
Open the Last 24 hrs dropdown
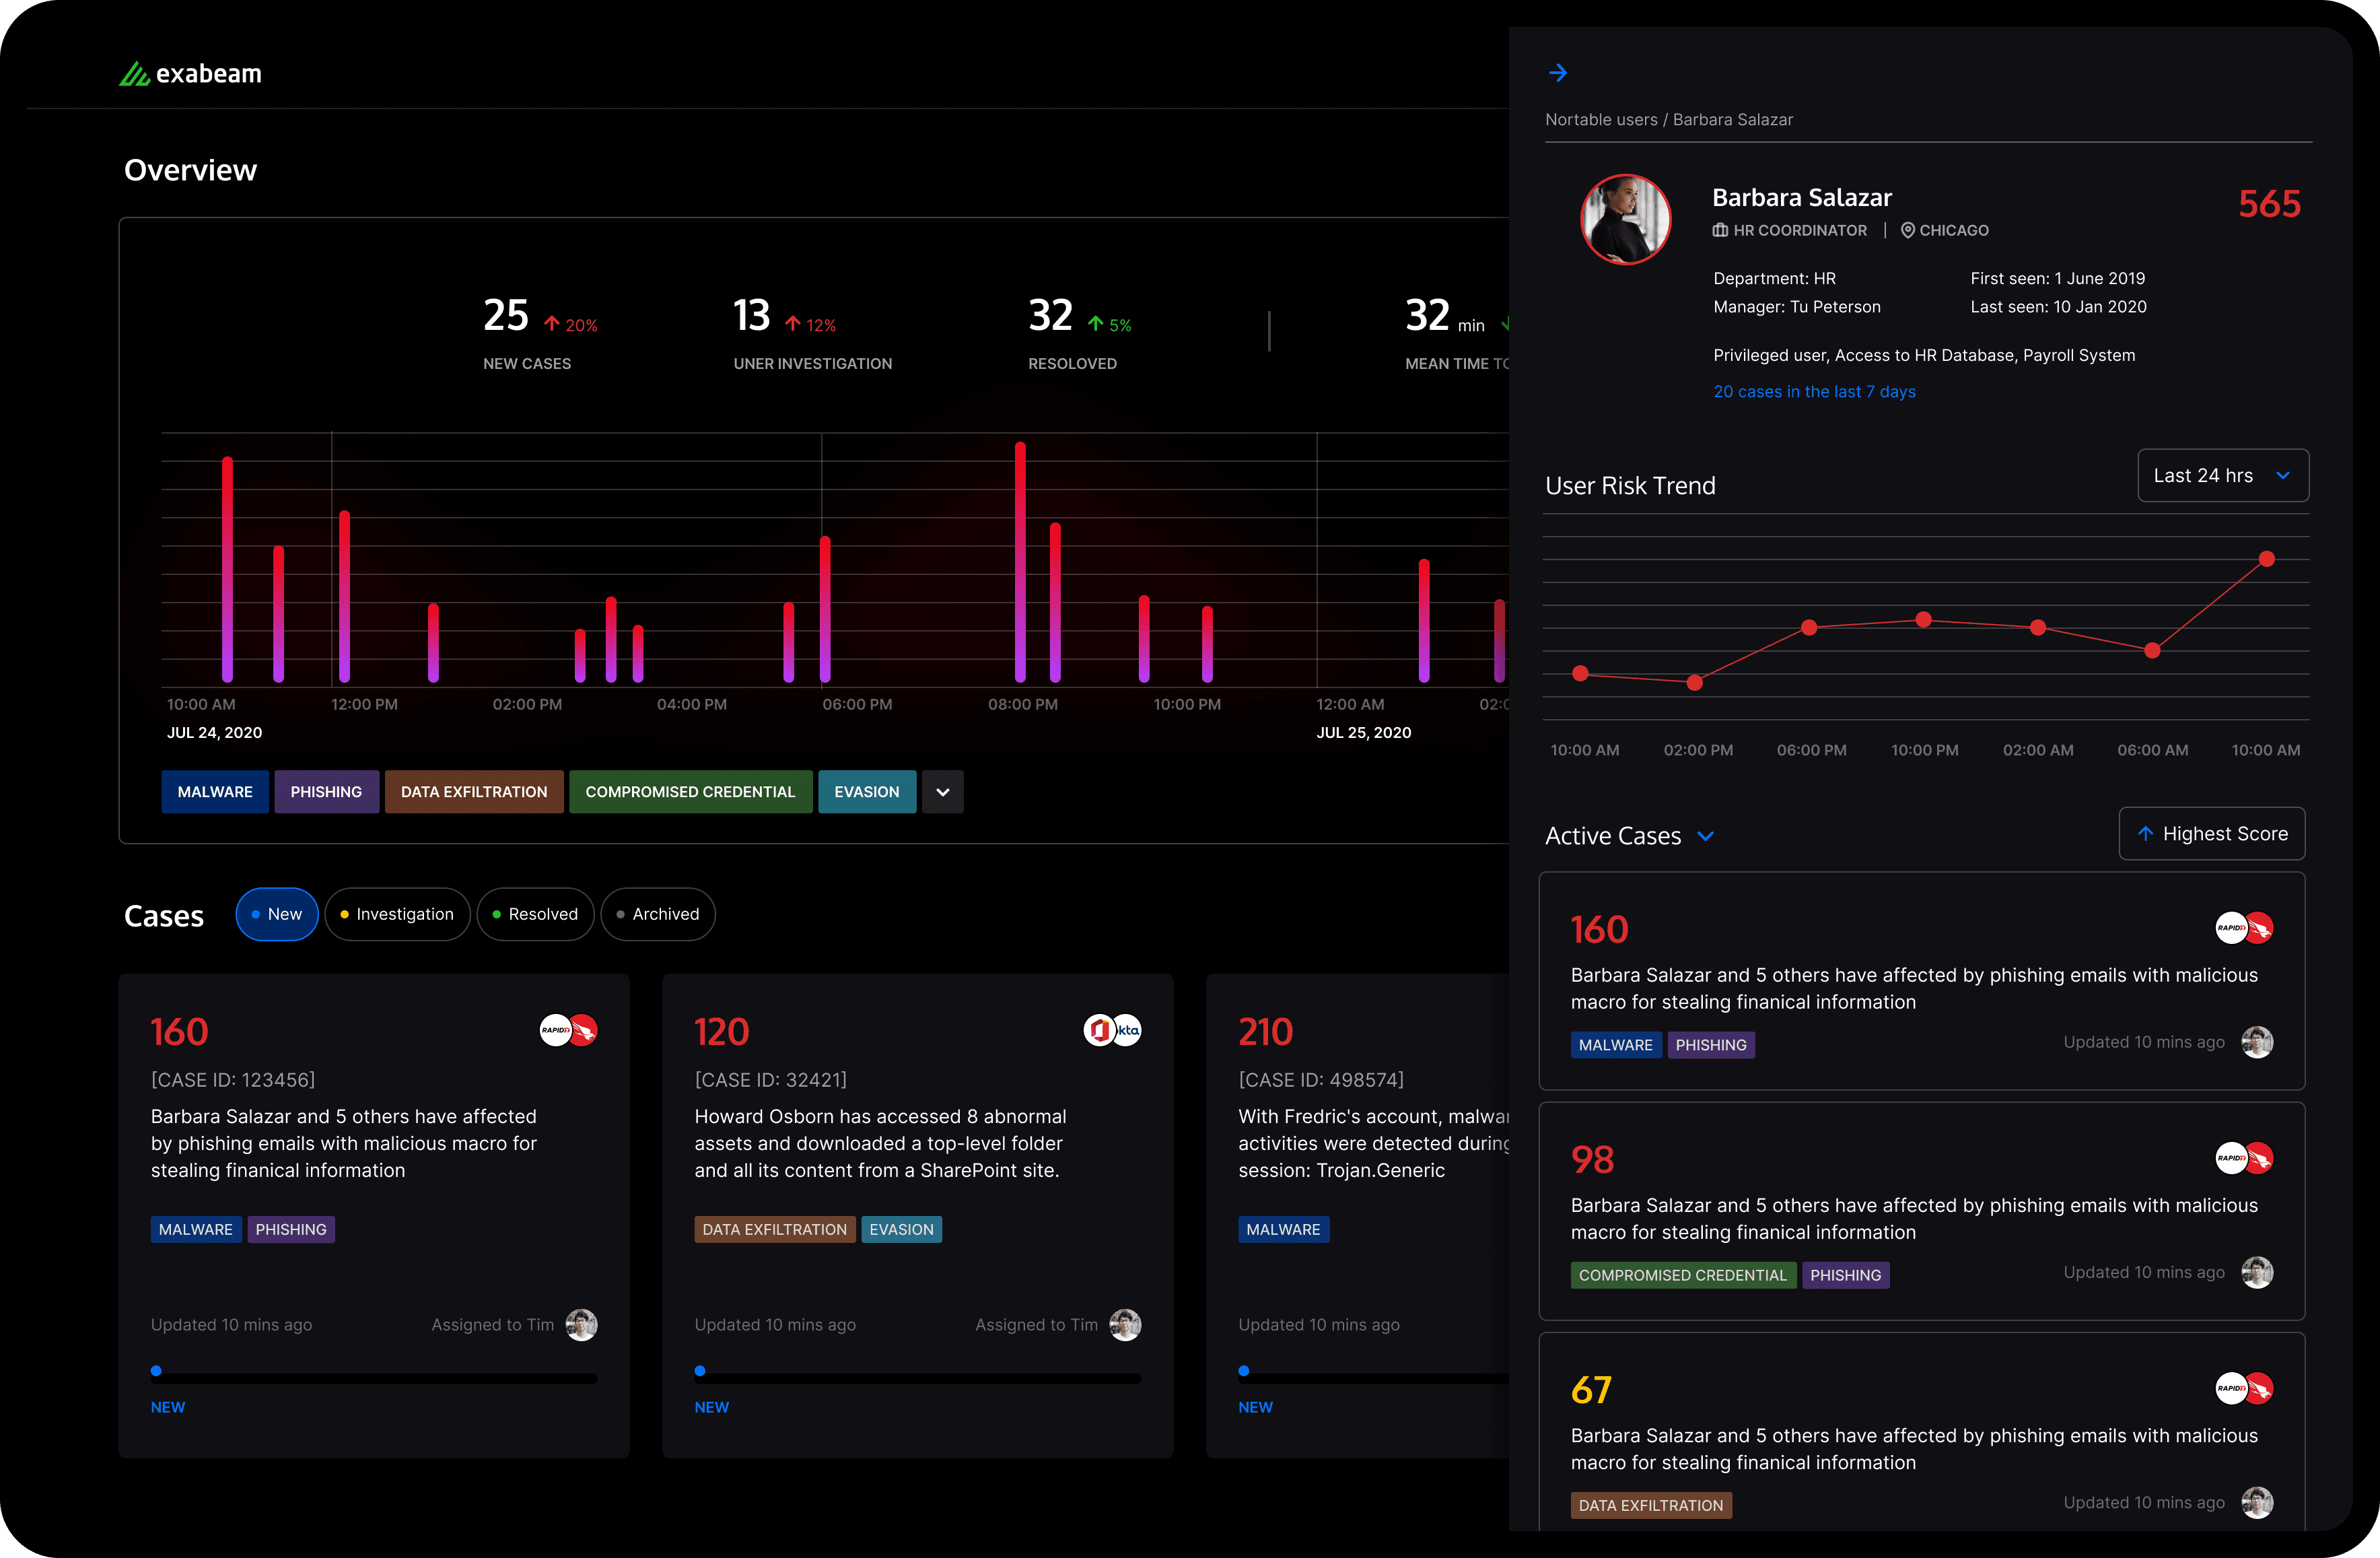click(2222, 475)
